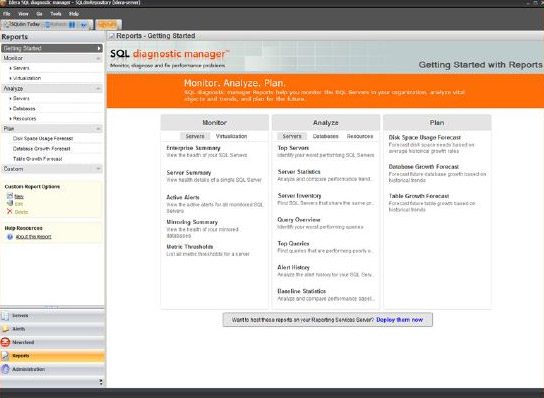Image resolution: width=544 pixels, height=398 pixels.
Task: Open the Server Summary report
Action: click(x=189, y=173)
